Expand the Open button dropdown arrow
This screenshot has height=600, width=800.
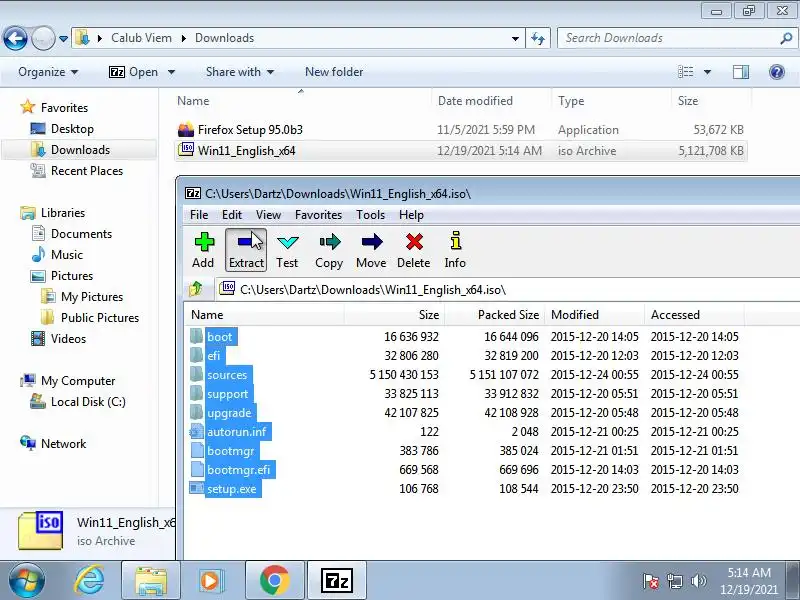point(171,72)
